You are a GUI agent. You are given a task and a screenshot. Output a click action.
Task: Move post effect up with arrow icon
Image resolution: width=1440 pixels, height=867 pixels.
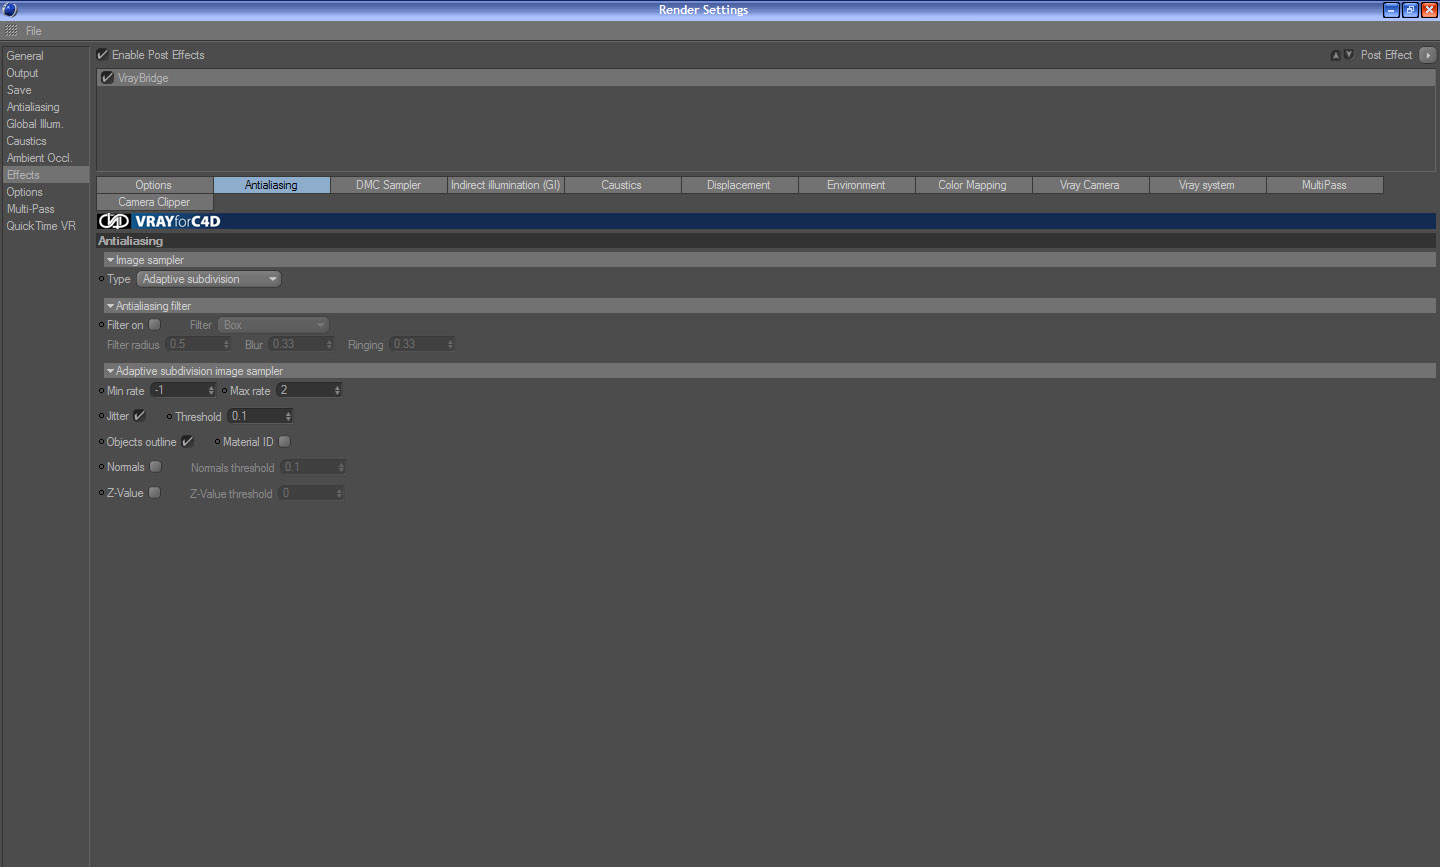[x=1335, y=55]
